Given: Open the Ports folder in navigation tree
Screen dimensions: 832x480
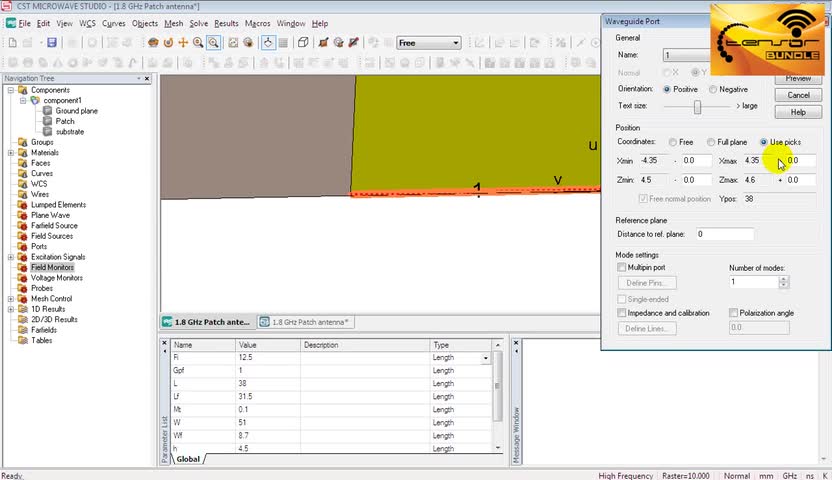Looking at the screenshot, I should (39, 246).
